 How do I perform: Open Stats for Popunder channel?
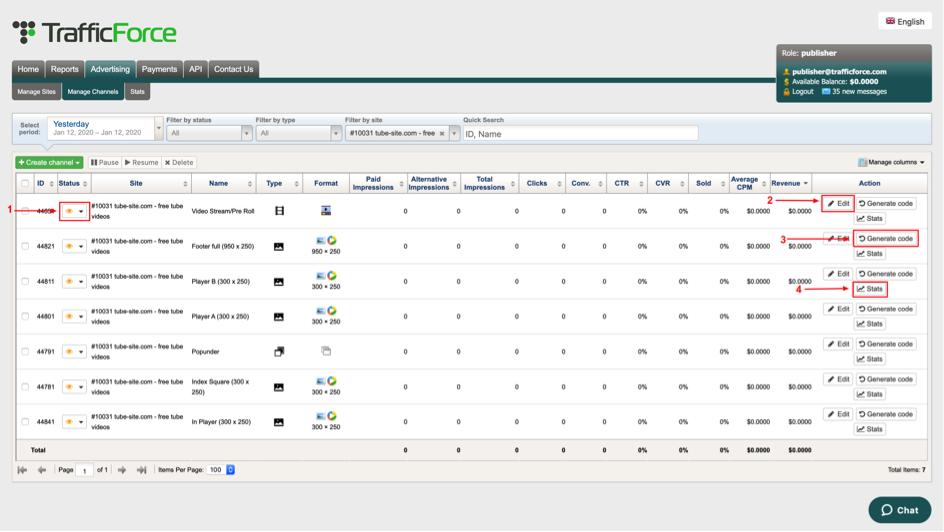pyautogui.click(x=870, y=359)
